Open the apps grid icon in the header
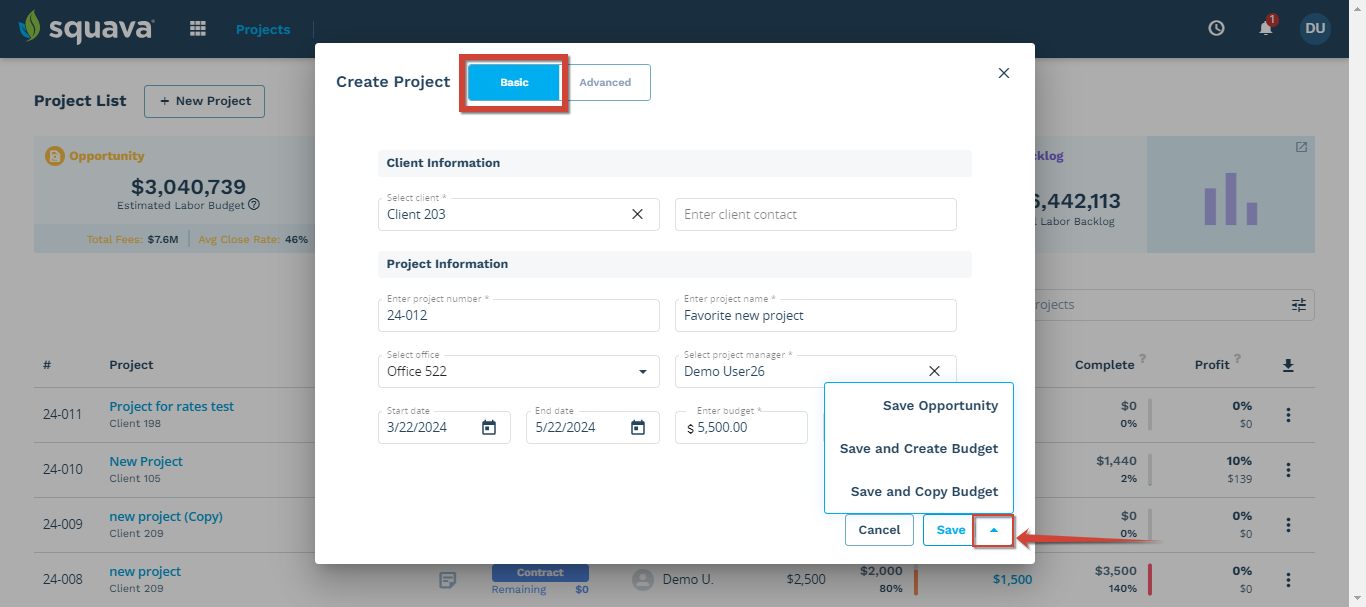 [x=197, y=28]
